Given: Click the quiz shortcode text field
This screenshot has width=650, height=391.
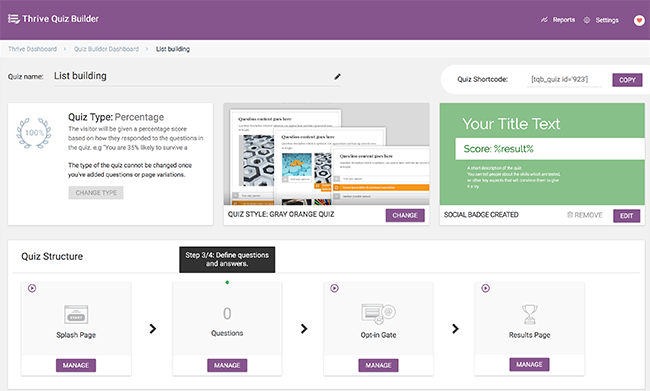Looking at the screenshot, I should click(x=566, y=79).
